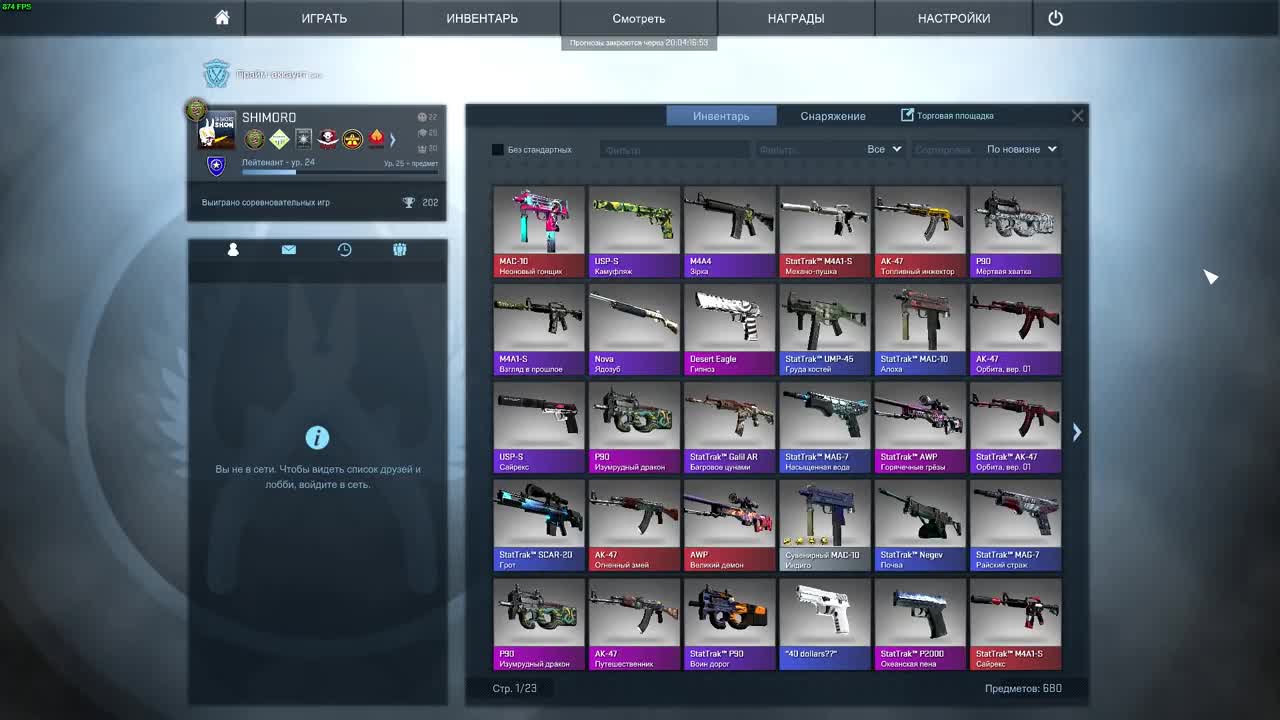Viewport: 1280px width, 720px height.
Task: Click the info icon in friends panel
Action: point(317,437)
